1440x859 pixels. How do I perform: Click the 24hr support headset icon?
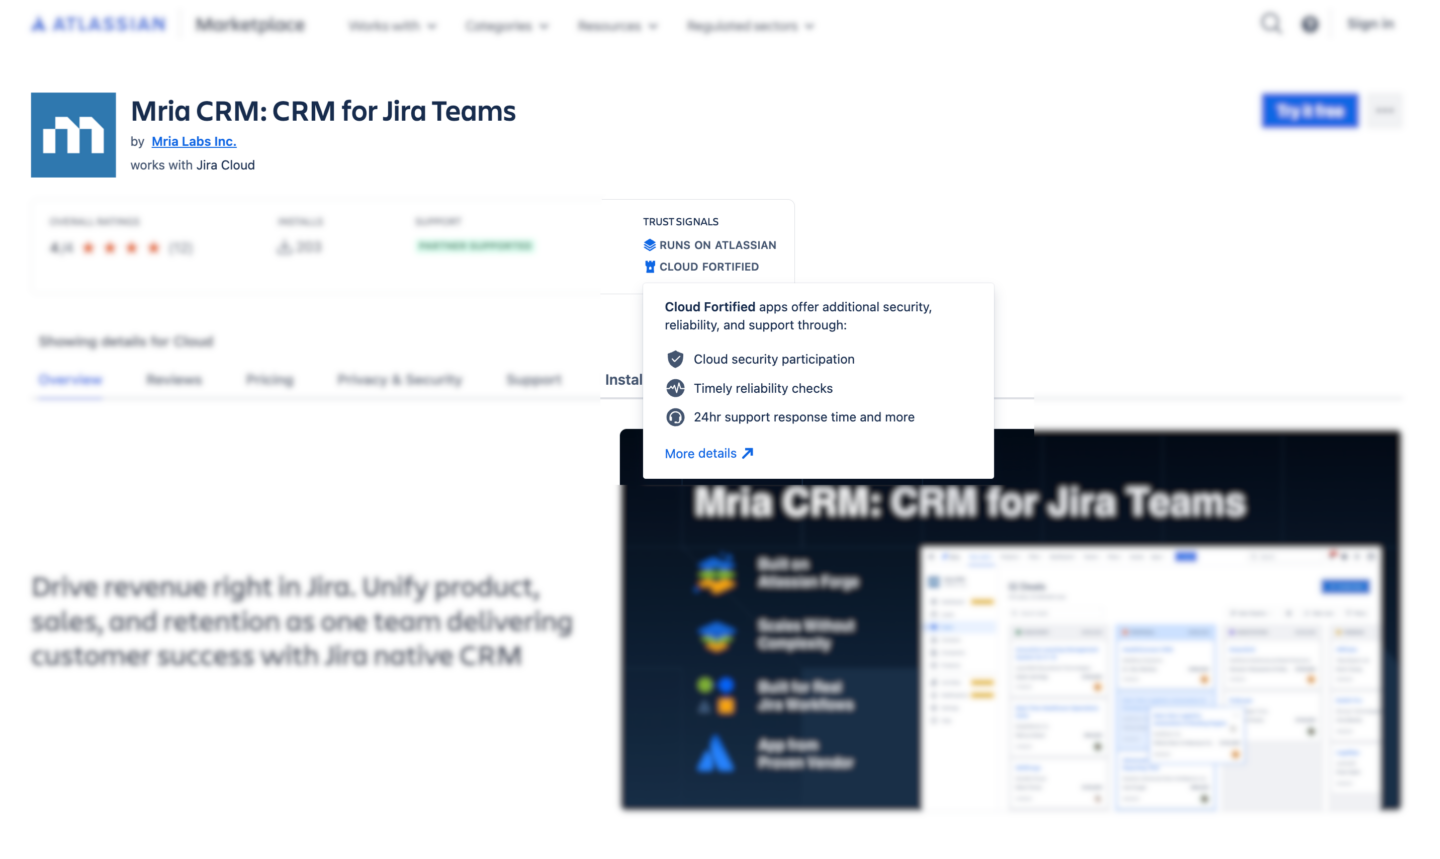pyautogui.click(x=675, y=417)
